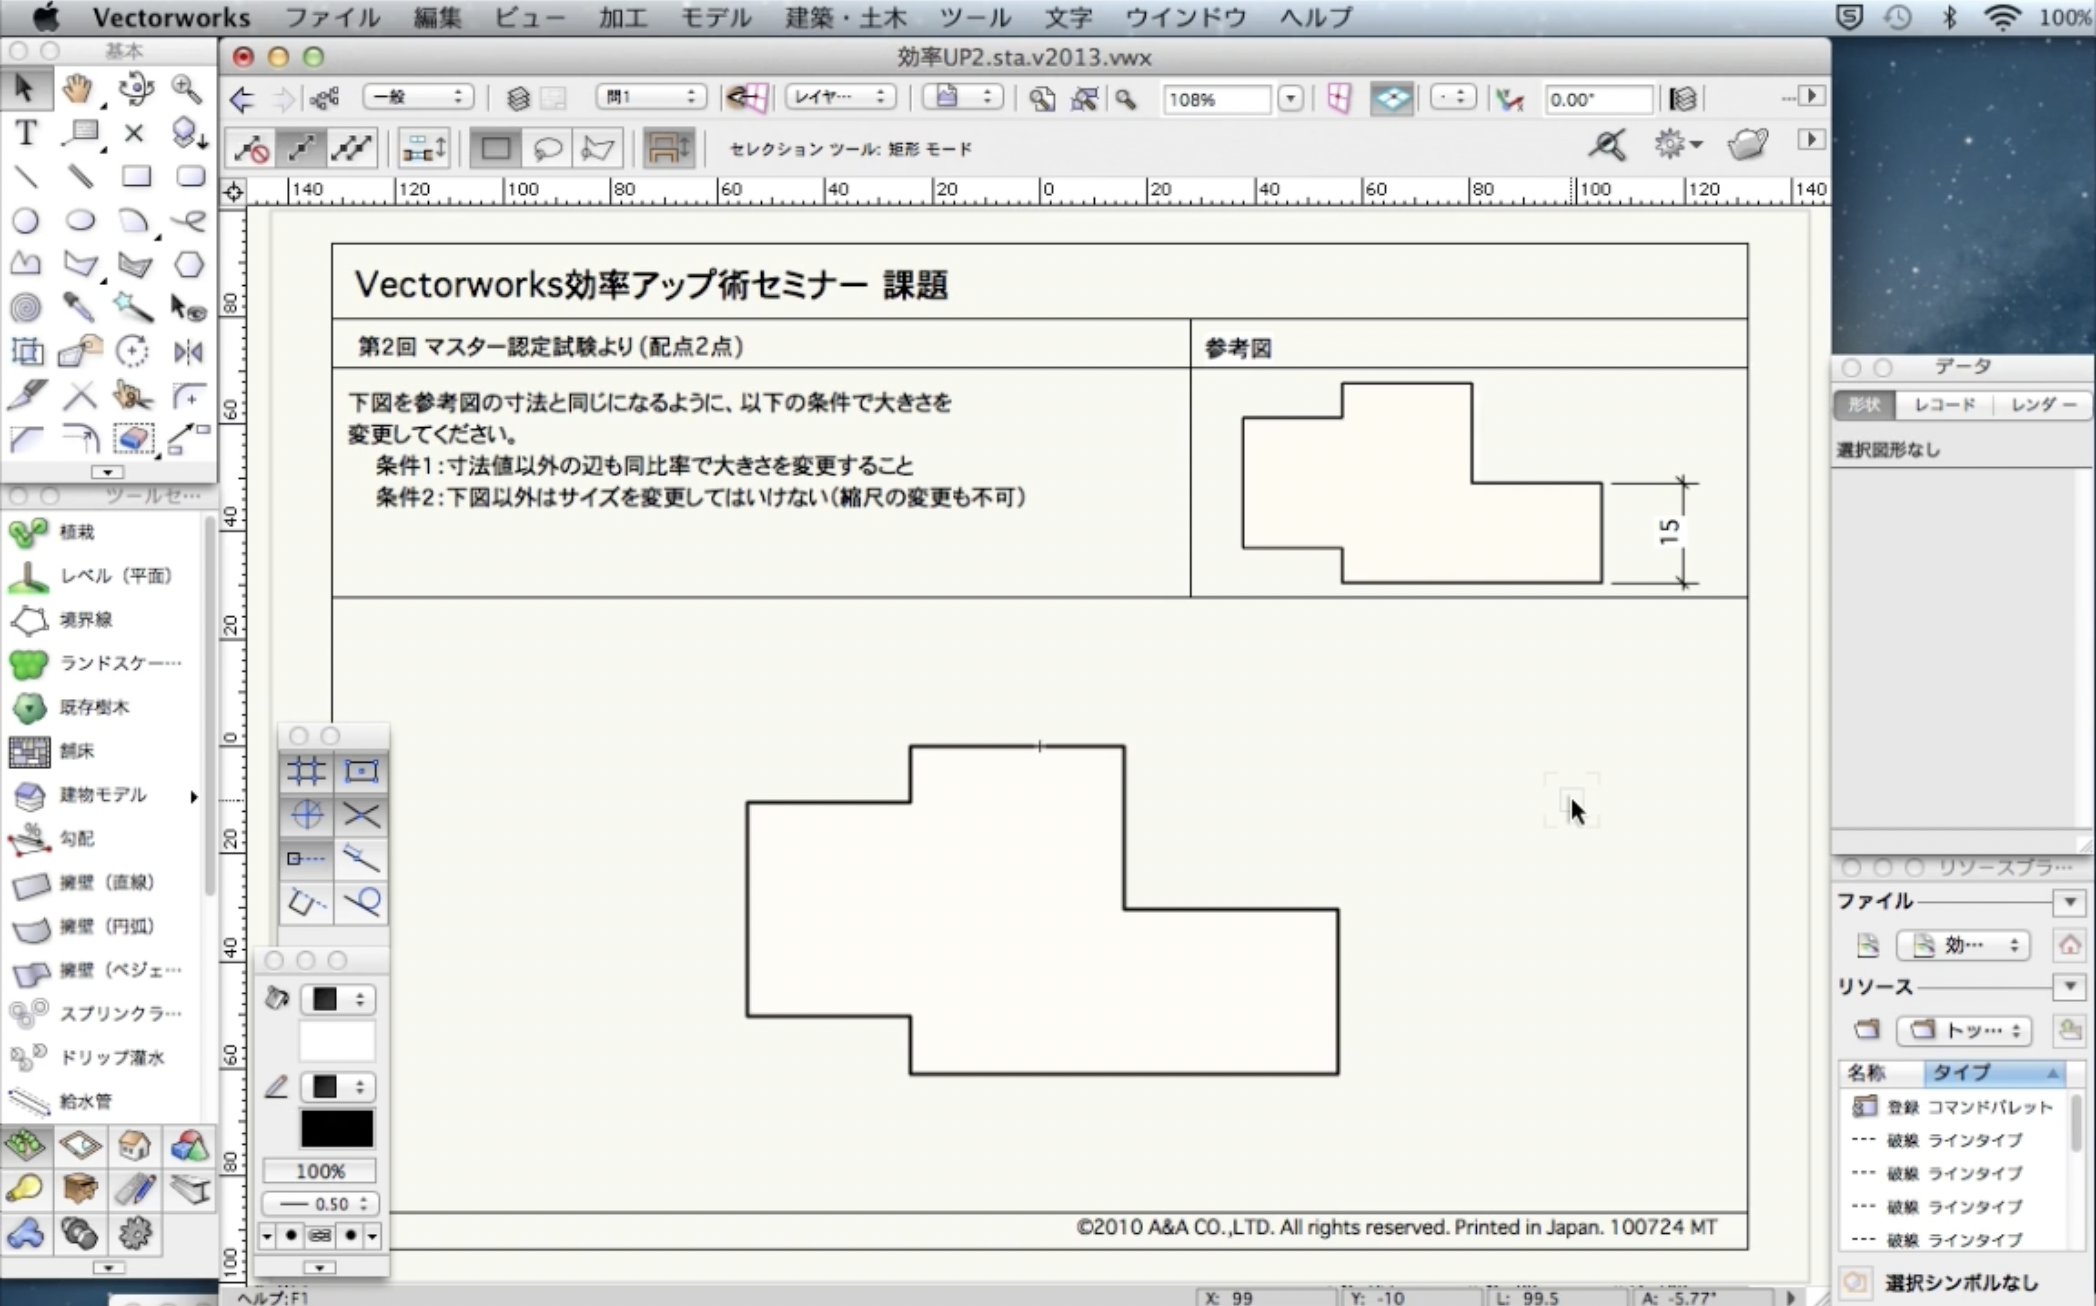Select the Polygon tool
Screen dimensions: 2096x1306
tap(78, 265)
